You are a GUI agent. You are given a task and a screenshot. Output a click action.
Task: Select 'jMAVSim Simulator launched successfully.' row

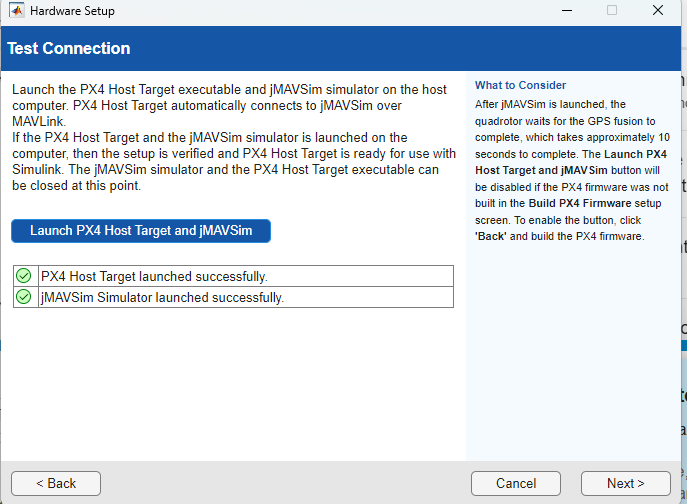coord(234,297)
